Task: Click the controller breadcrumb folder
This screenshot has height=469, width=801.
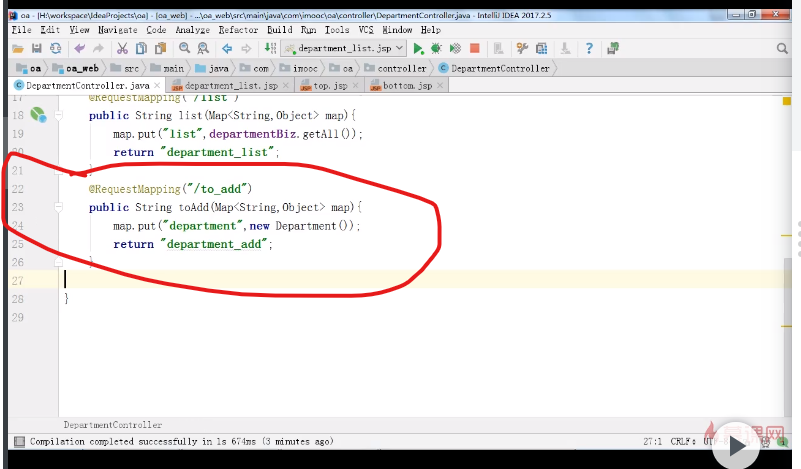Action: tap(395, 68)
